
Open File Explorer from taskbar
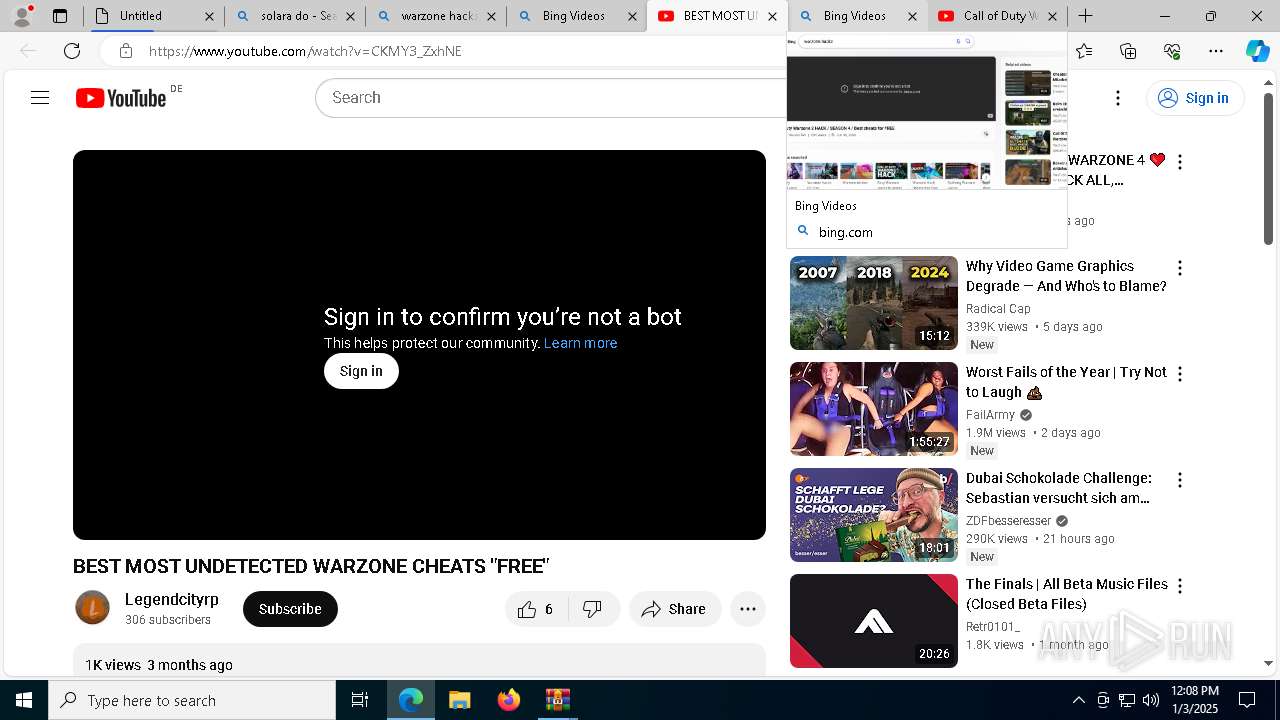[x=459, y=700]
